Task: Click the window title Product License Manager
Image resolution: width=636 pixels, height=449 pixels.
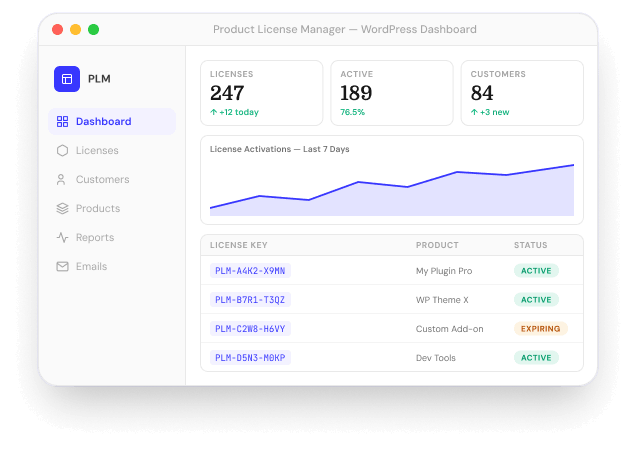Action: [345, 29]
